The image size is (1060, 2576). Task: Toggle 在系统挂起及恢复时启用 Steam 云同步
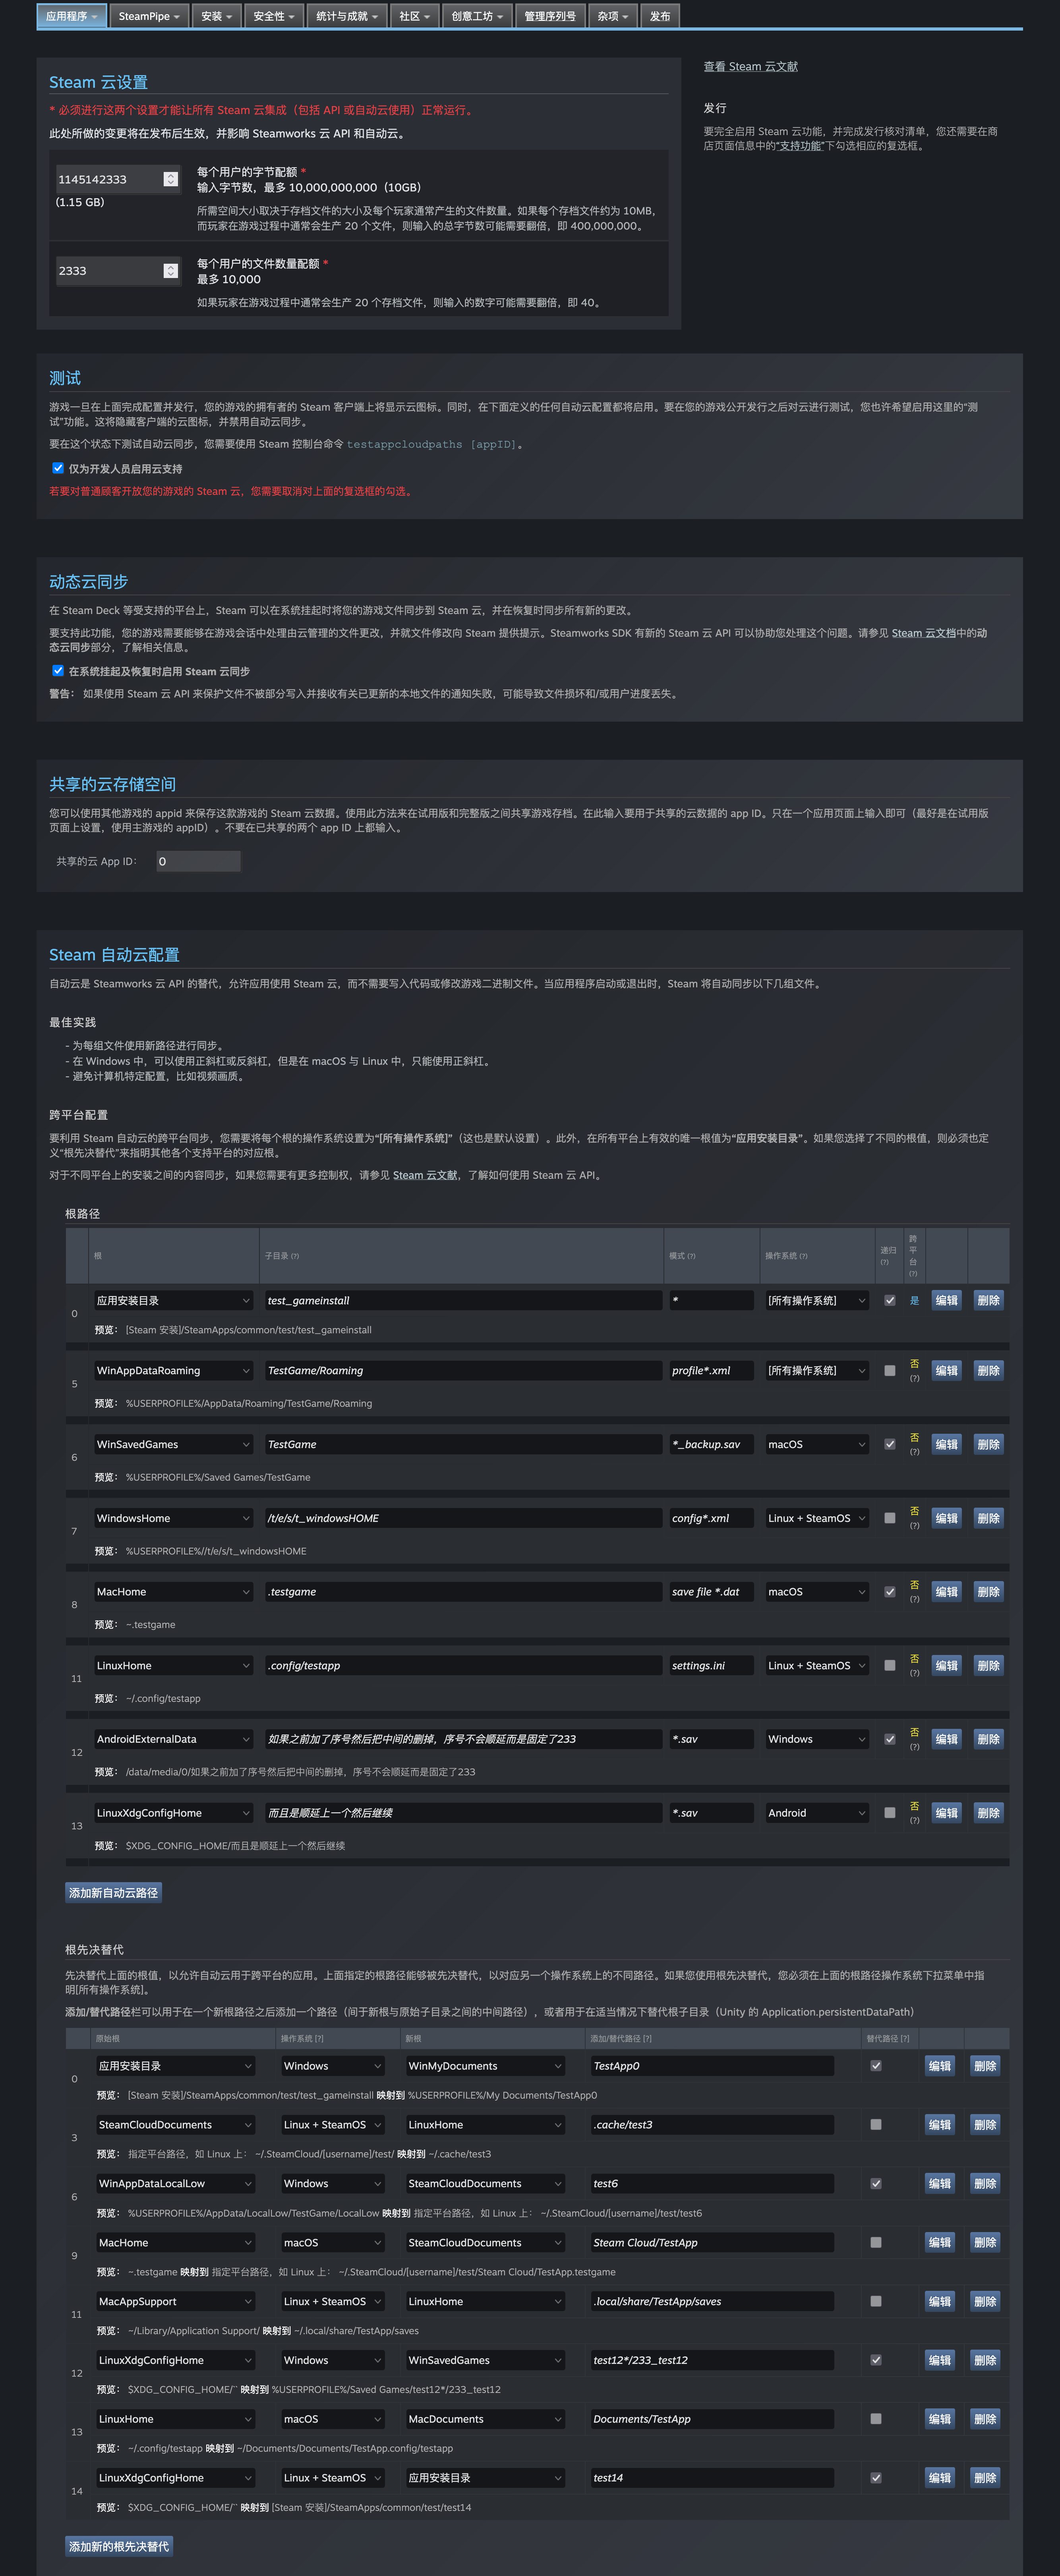[x=58, y=671]
